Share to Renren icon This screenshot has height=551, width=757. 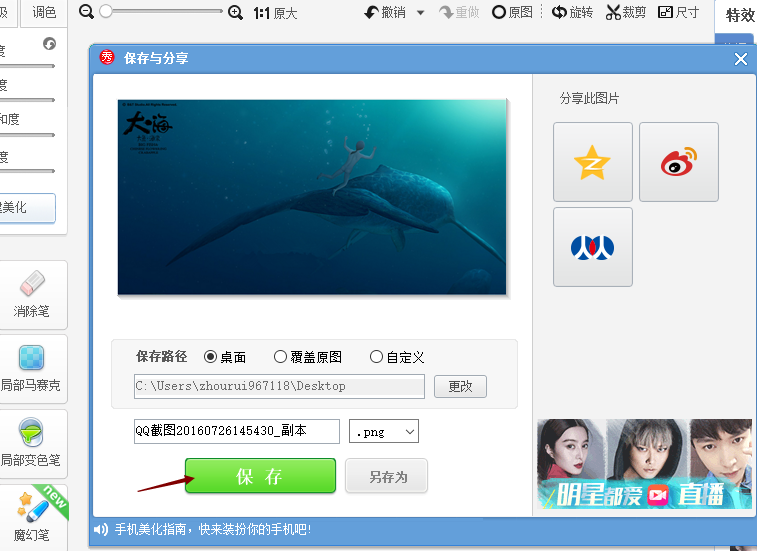click(592, 247)
